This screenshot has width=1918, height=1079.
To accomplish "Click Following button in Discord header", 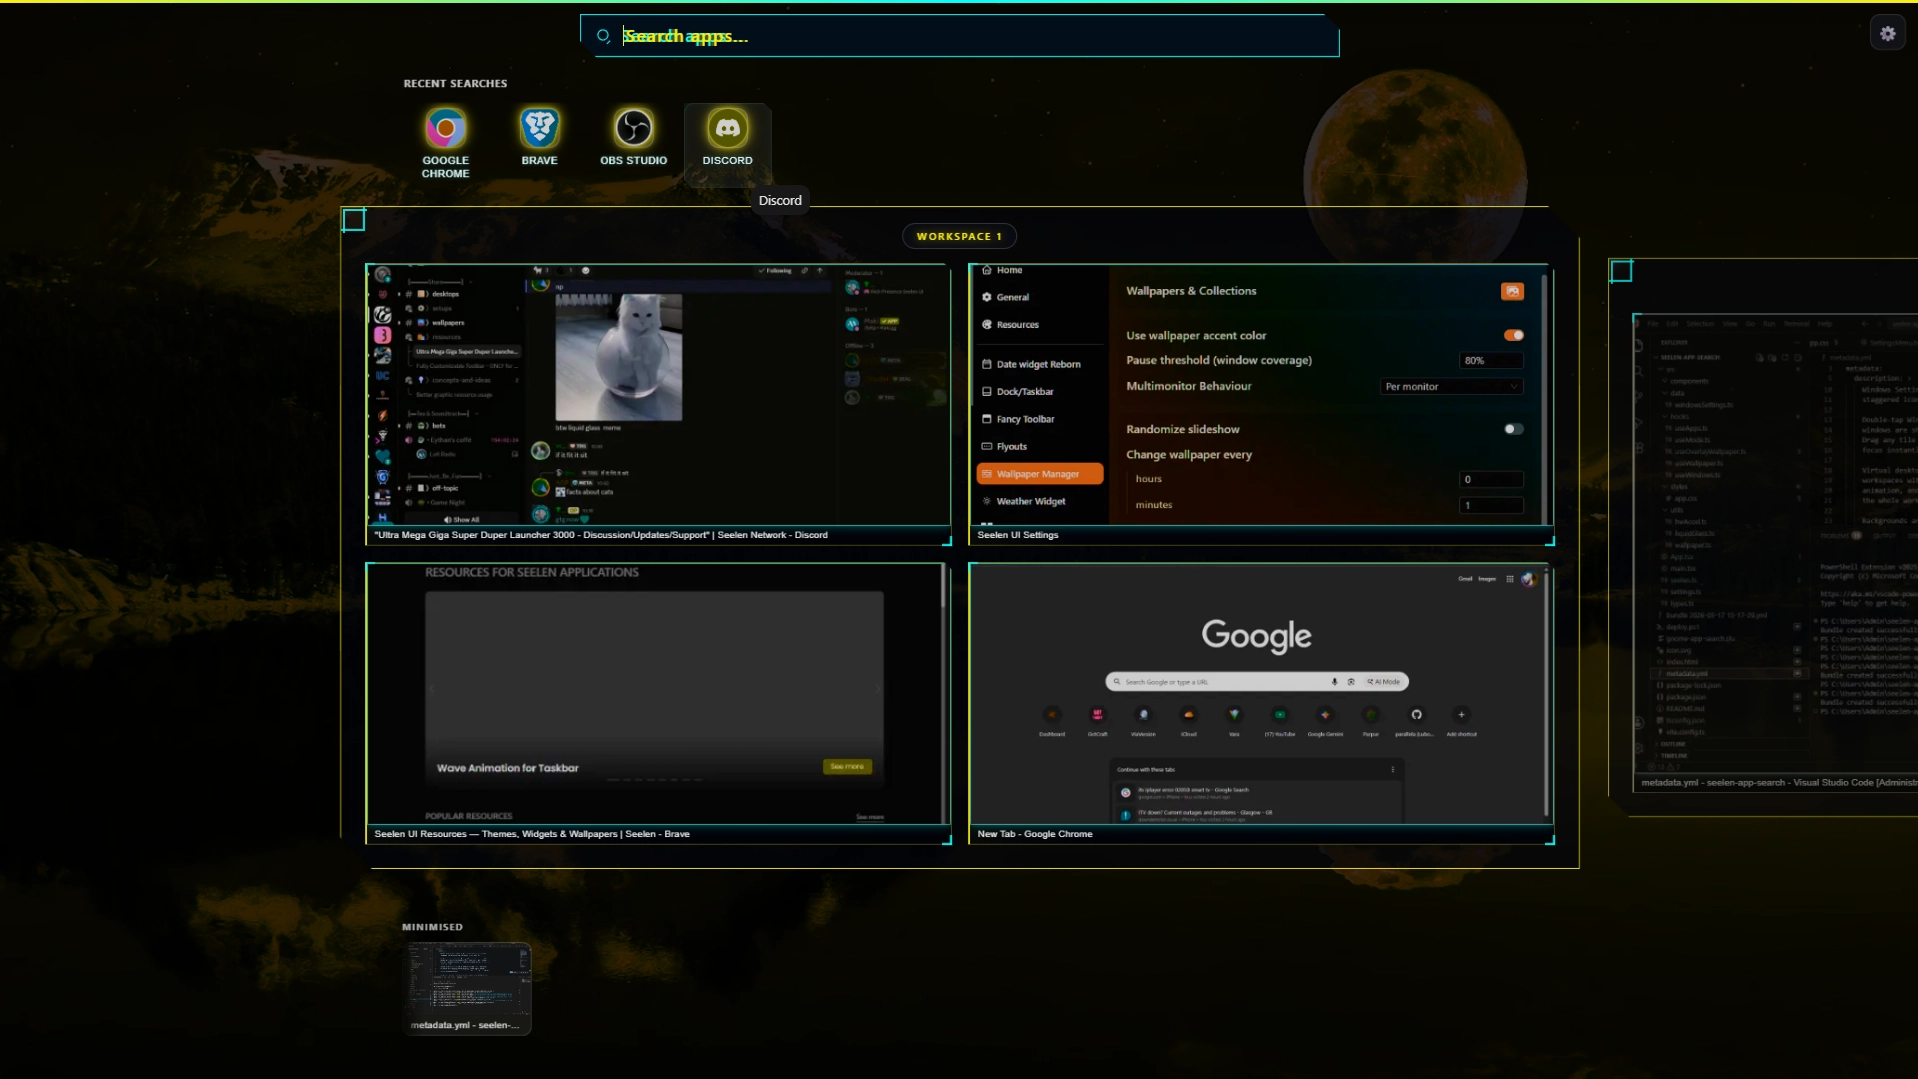I will click(x=775, y=271).
